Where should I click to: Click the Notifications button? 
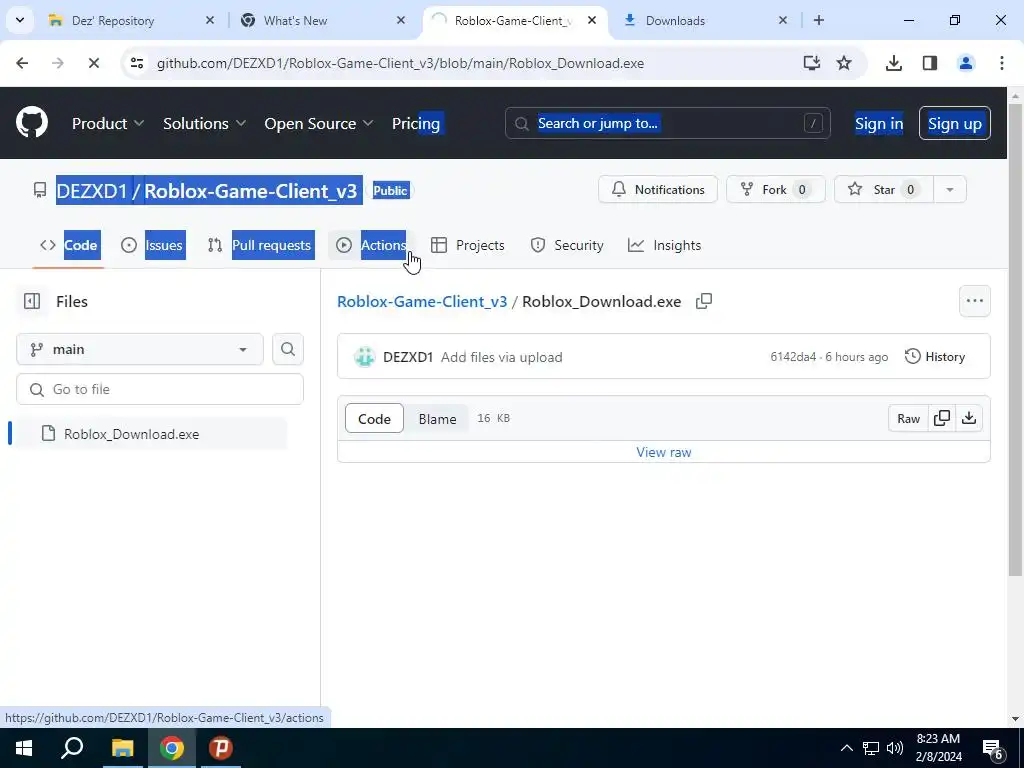(658, 189)
